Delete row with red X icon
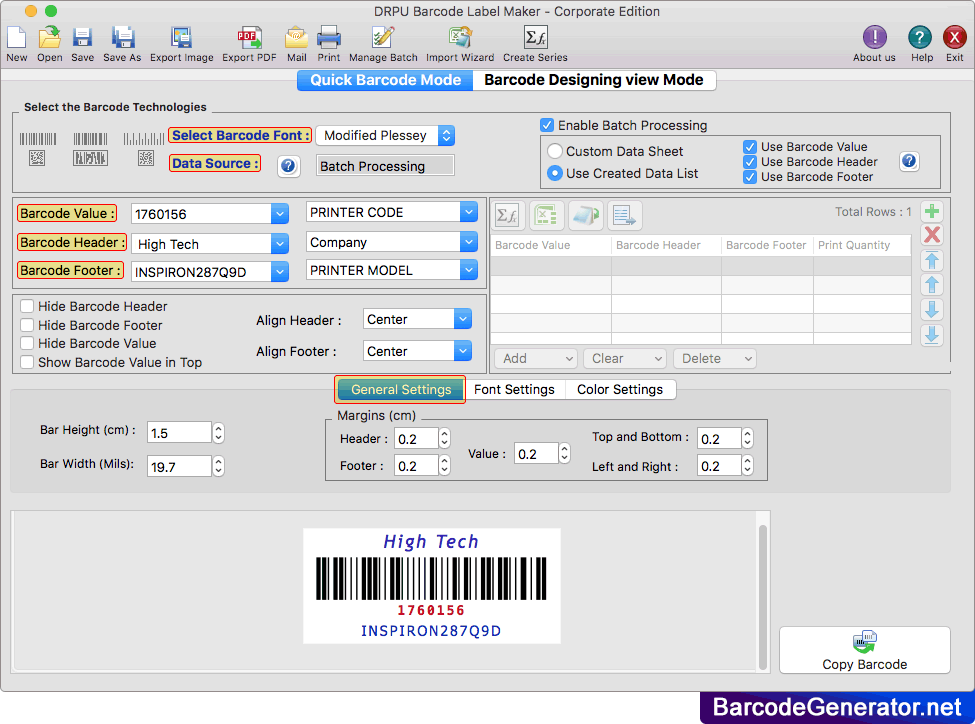This screenshot has height=724, width=975. 931,235
